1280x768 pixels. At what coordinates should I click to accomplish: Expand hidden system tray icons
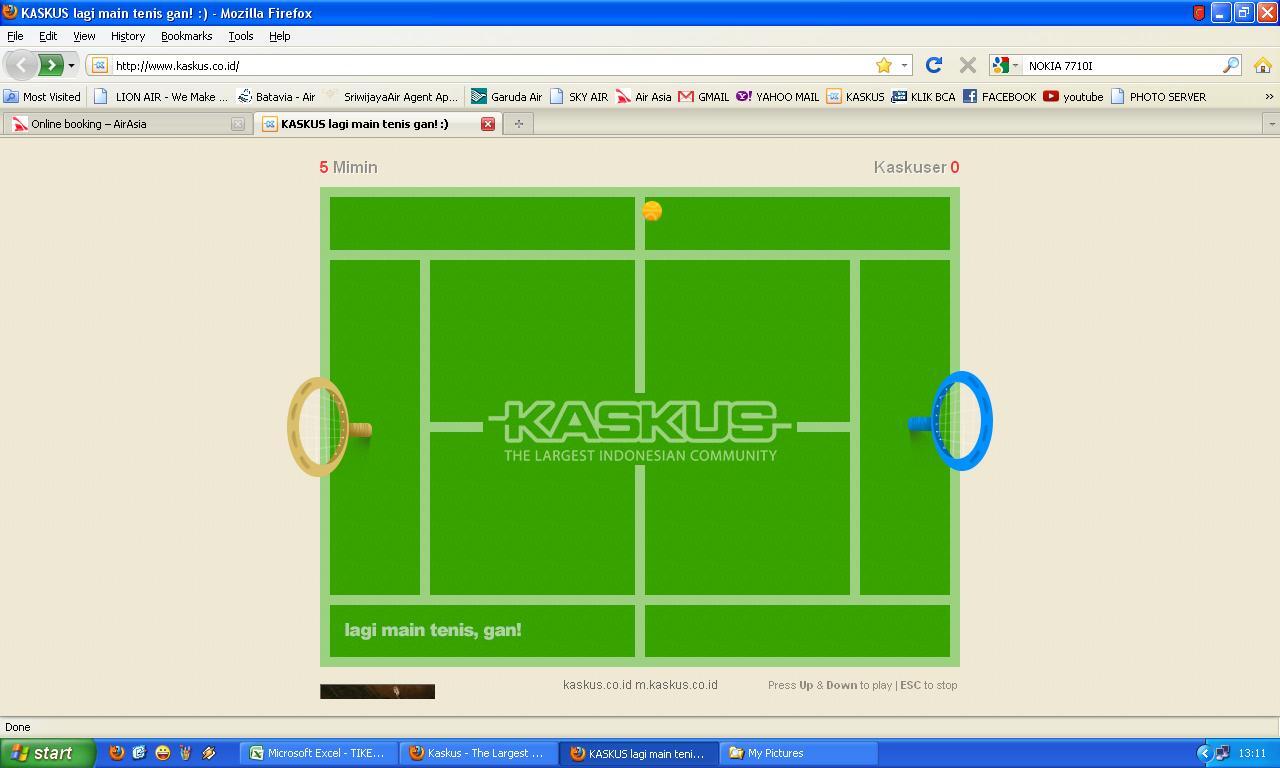pos(1204,753)
